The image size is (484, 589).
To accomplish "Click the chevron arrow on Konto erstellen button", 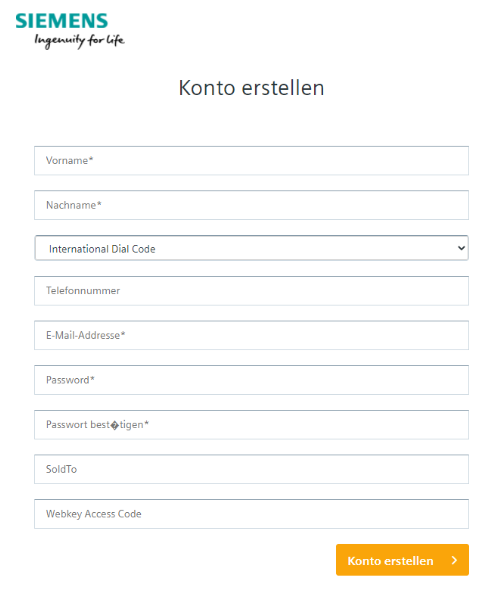I will click(x=454, y=560).
